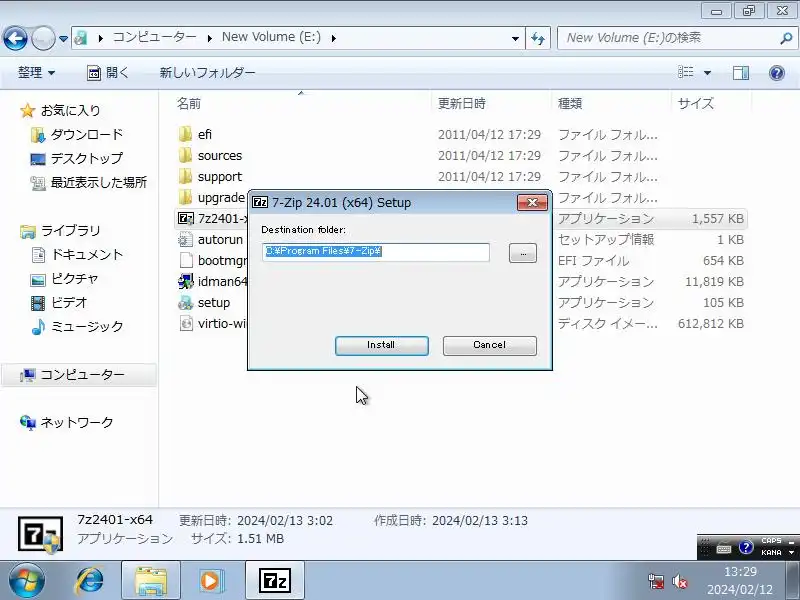Select the virtio-win disk image file
Screen dimensions: 800x600
coord(212,323)
